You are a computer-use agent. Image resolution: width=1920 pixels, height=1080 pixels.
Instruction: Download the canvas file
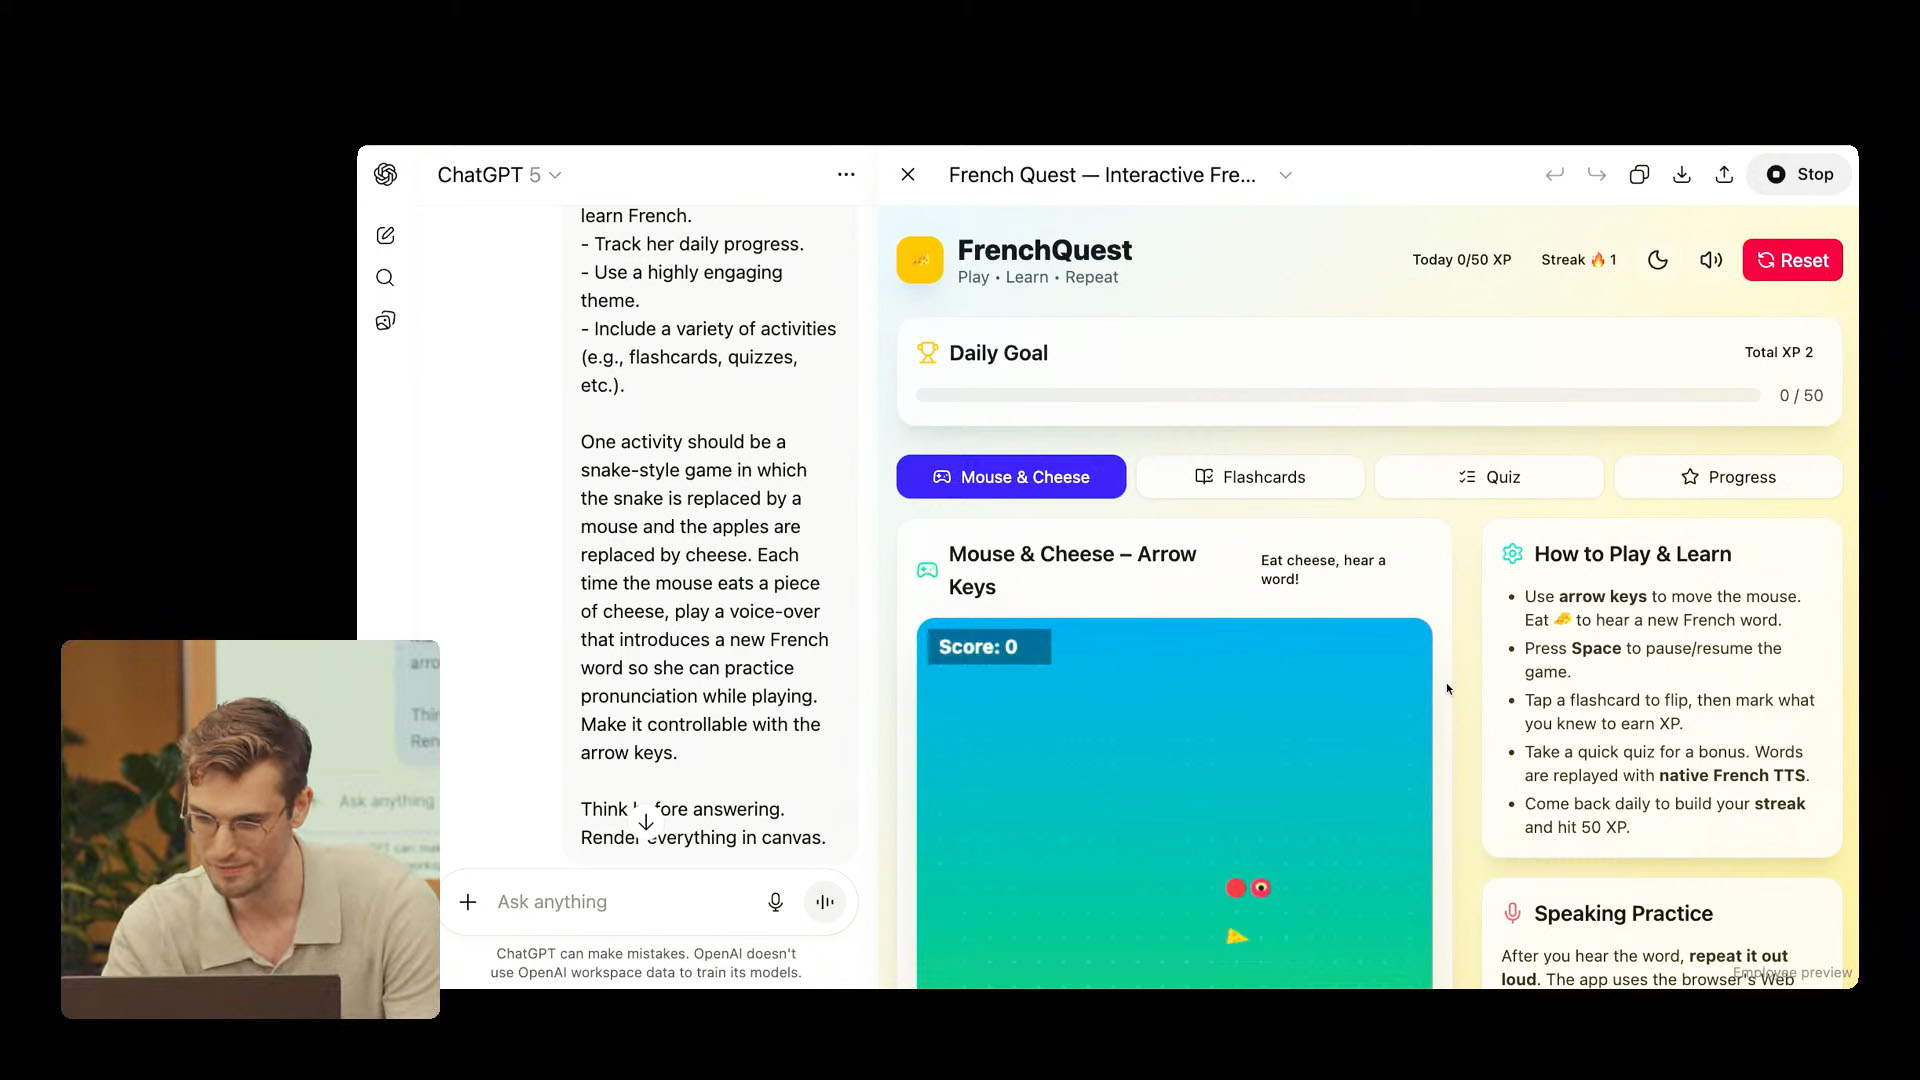click(x=1682, y=175)
